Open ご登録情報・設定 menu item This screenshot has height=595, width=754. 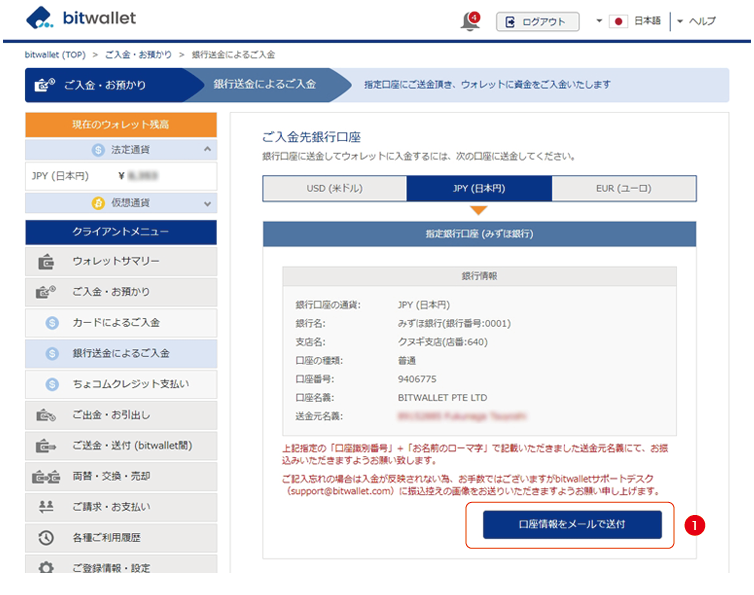click(x=121, y=564)
